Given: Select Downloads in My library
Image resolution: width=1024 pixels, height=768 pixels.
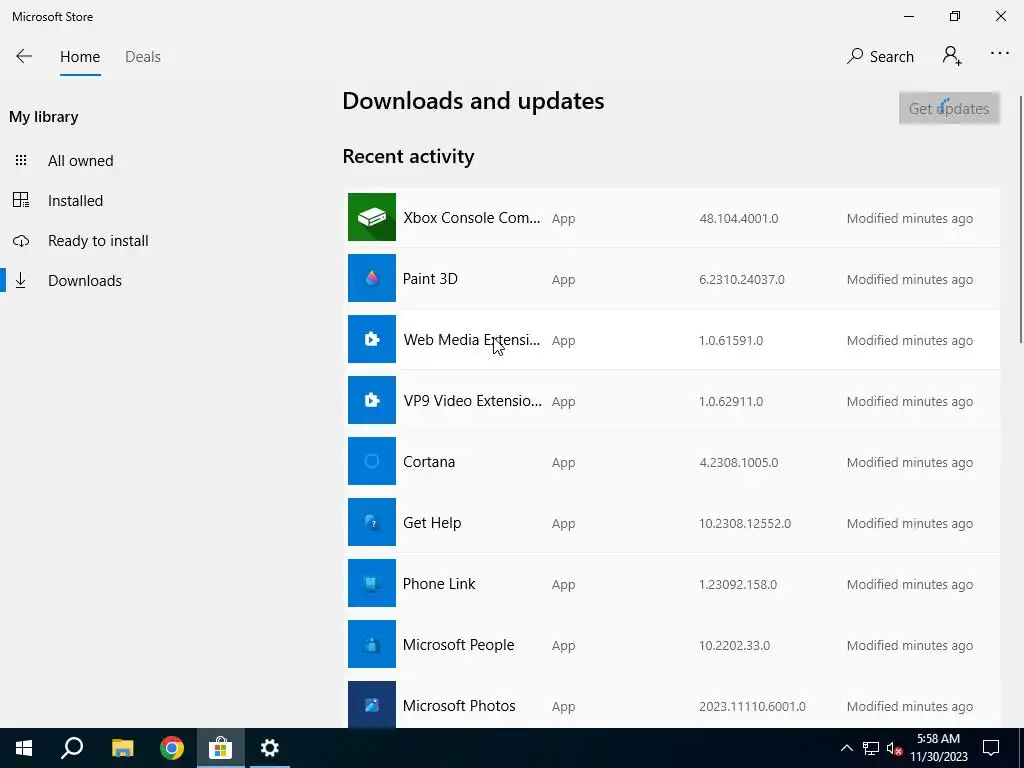Looking at the screenshot, I should click(x=85, y=281).
